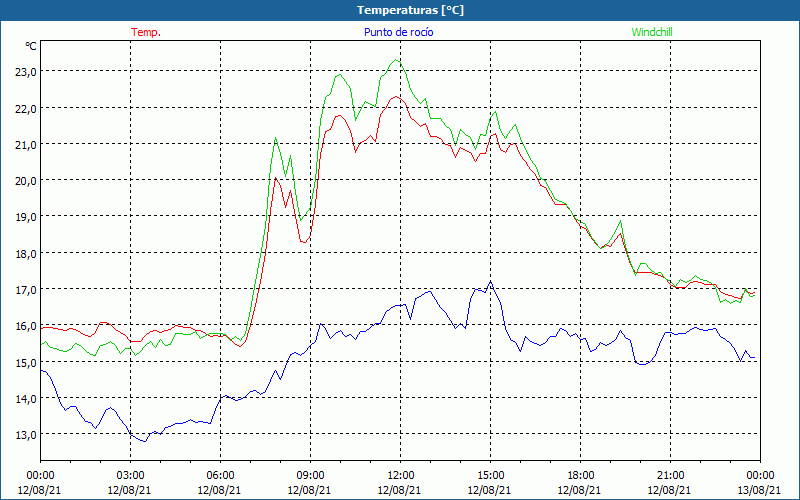Click the 19,0 y-axis value
Image resolution: width=800 pixels, height=500 pixels.
click(26, 217)
